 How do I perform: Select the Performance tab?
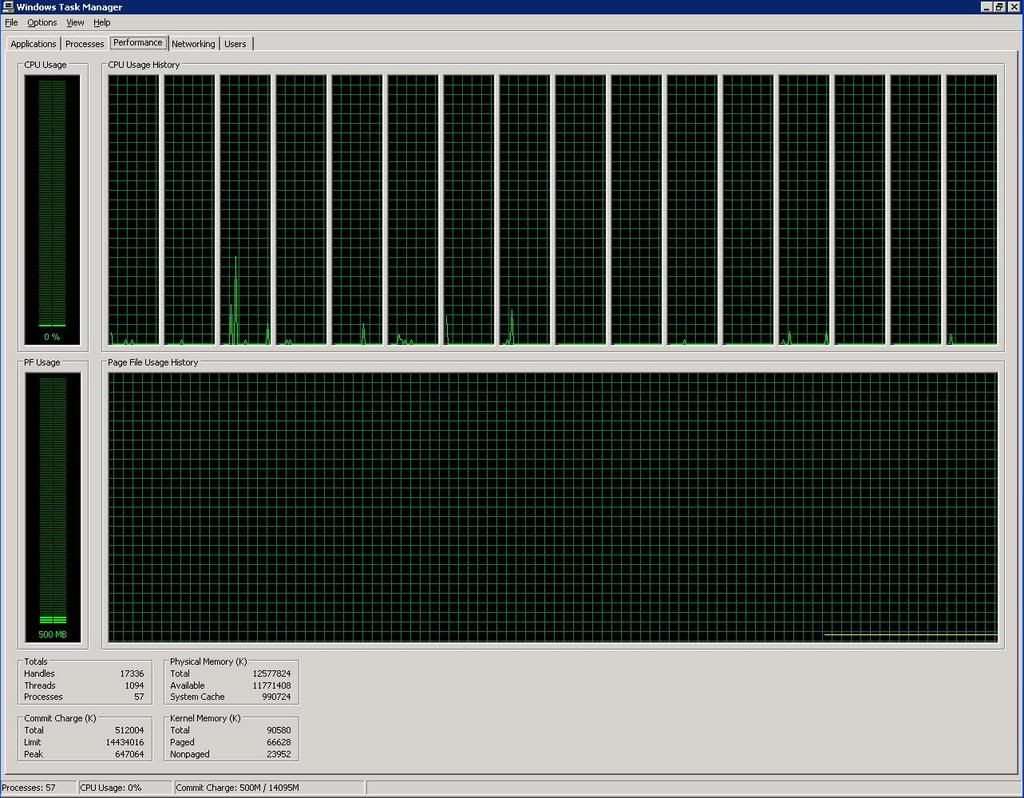(x=138, y=43)
